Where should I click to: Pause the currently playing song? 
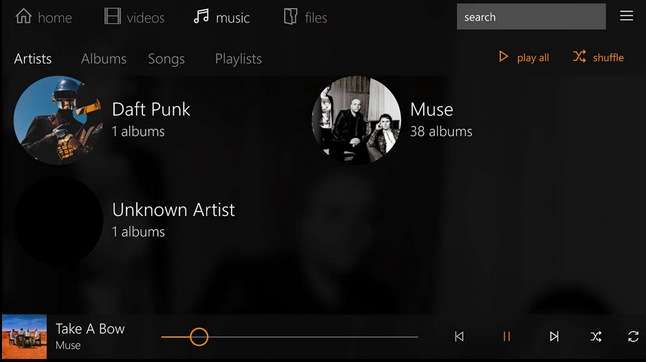pos(507,336)
